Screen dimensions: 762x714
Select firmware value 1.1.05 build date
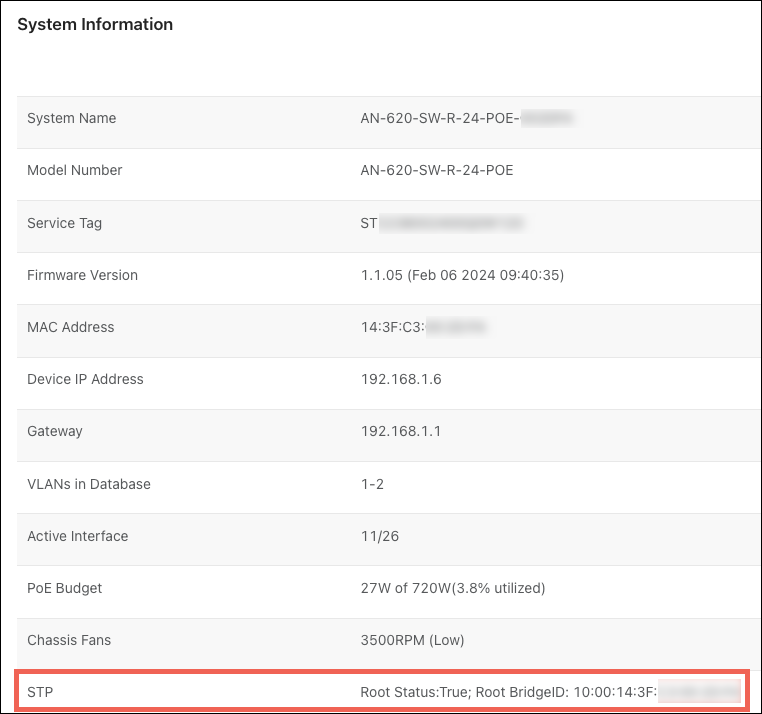click(462, 275)
